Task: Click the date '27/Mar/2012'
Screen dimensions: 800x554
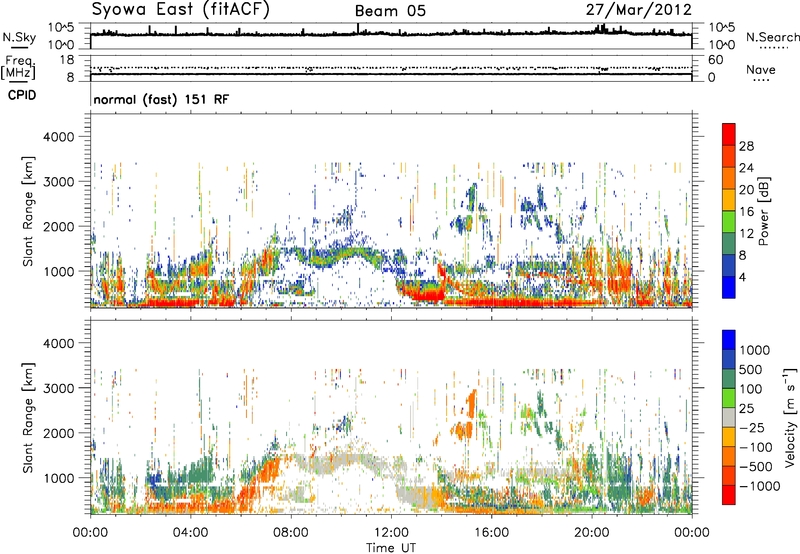Action: point(639,9)
